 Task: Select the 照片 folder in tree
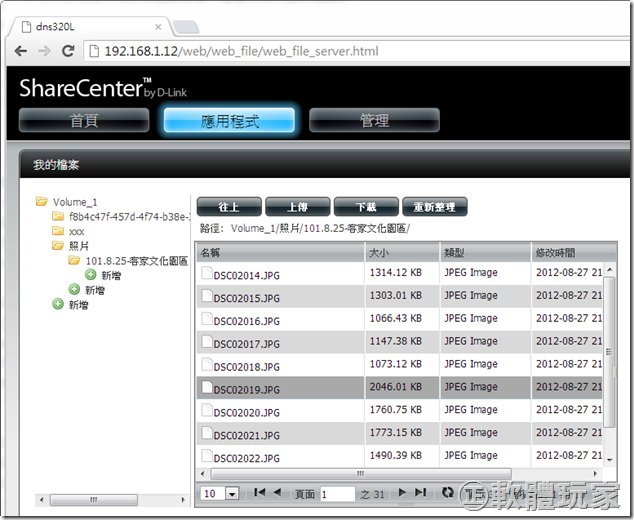coord(78,246)
